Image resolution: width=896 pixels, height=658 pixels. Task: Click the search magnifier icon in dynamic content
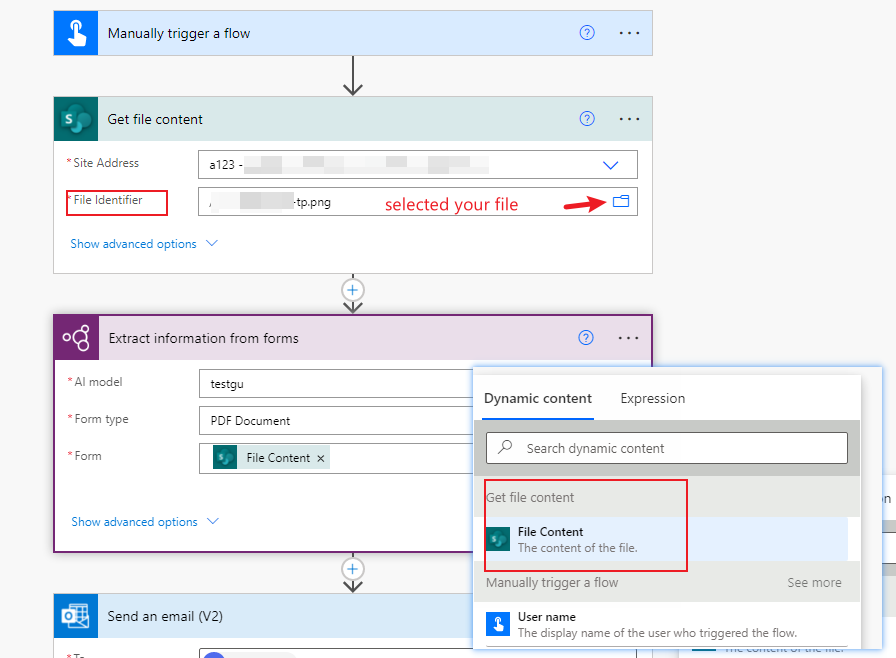click(x=505, y=447)
